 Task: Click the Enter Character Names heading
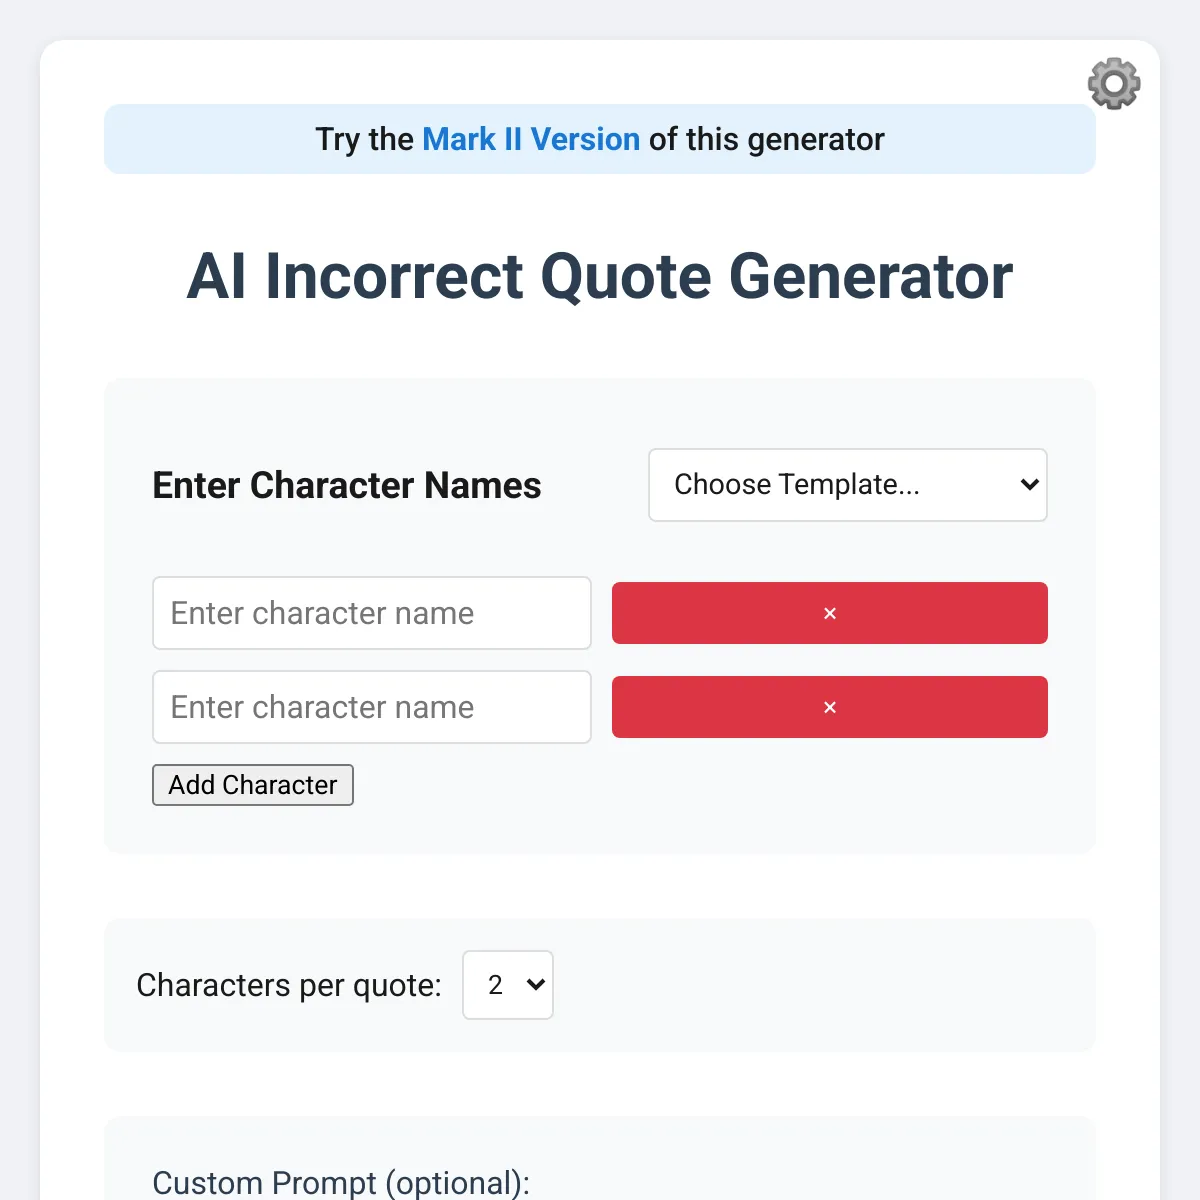click(x=347, y=485)
